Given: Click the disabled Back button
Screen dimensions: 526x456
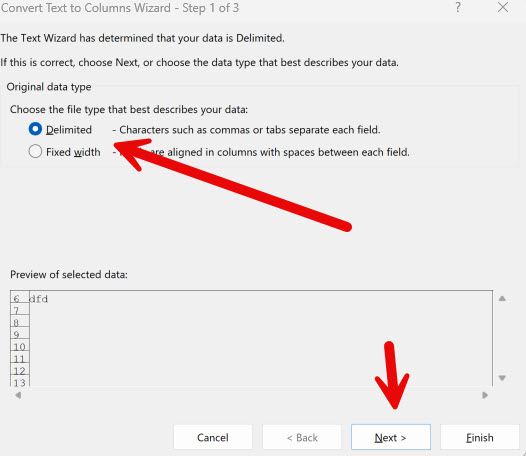Looking at the screenshot, I should pos(302,437).
